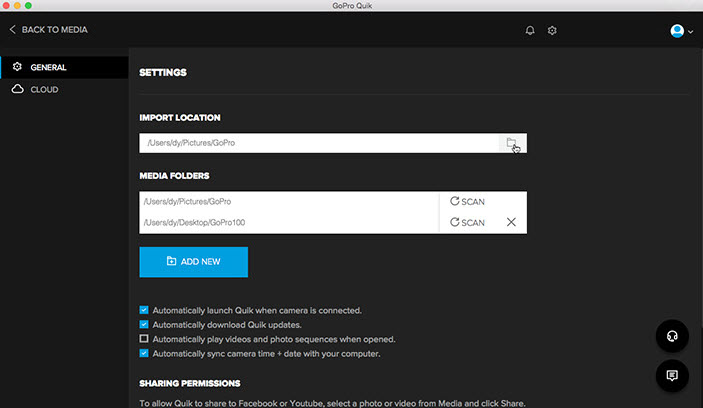Click the user account avatar
This screenshot has height=408, width=703.
click(677, 31)
